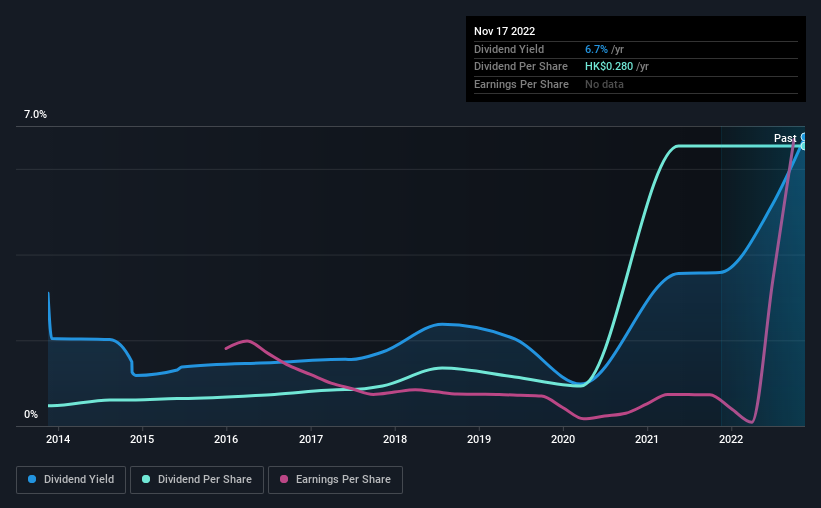
Task: Click the 7.0% y-axis label
Action: (x=35, y=115)
